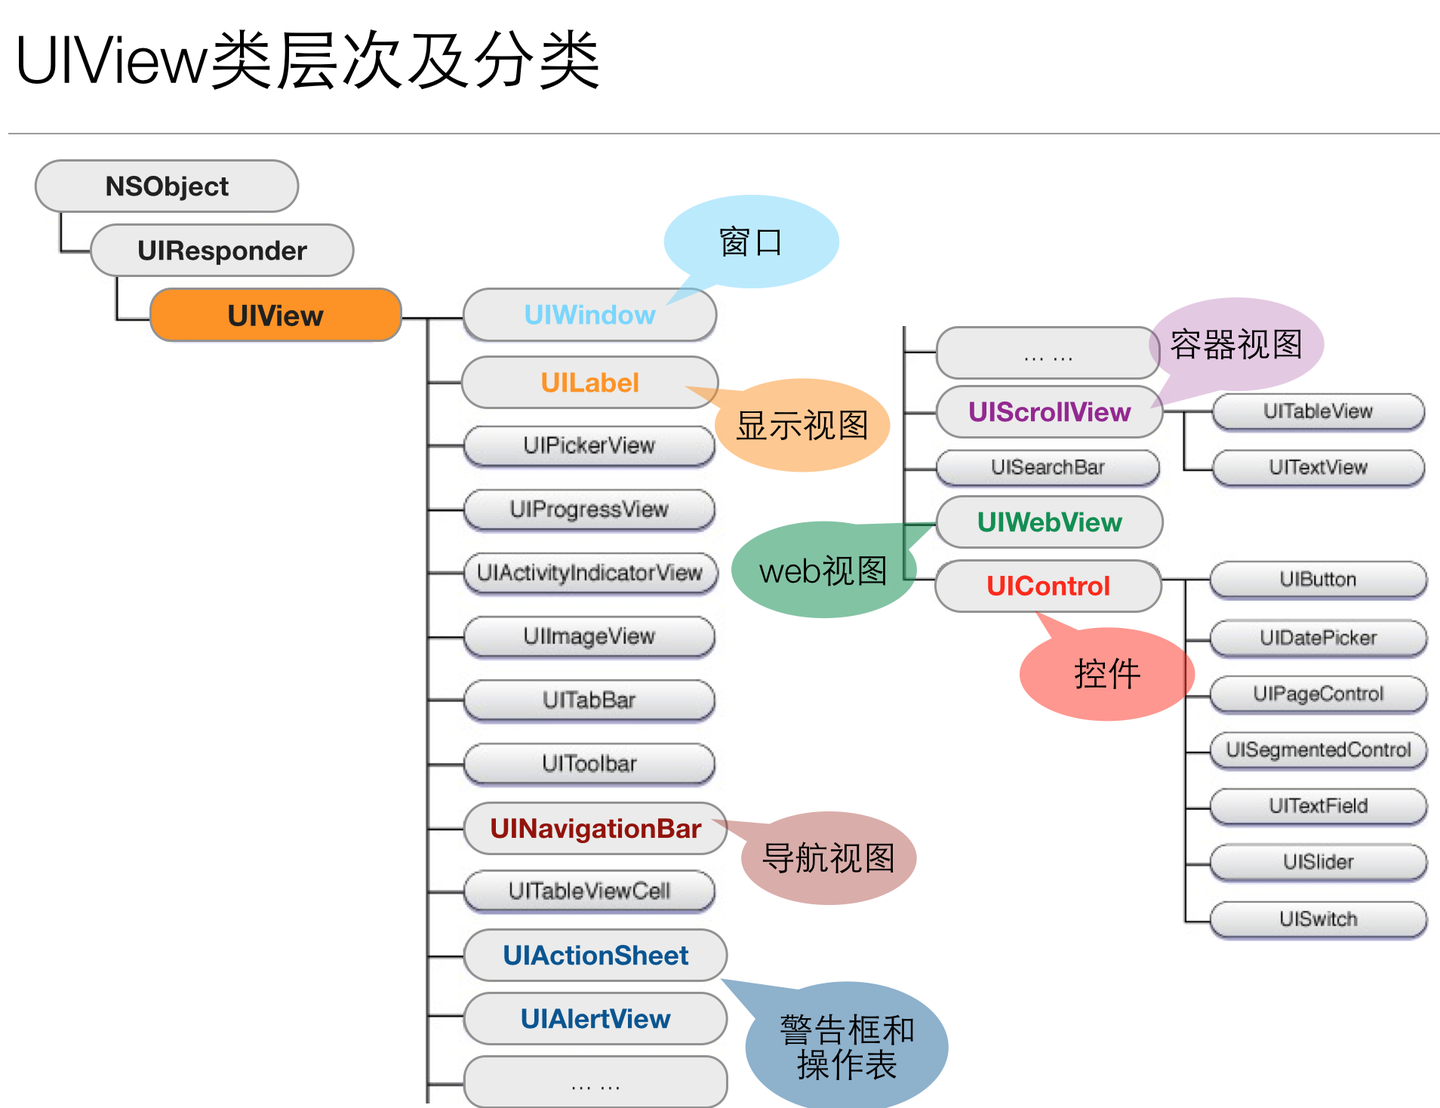1440x1108 pixels.
Task: Click the UIWebView node
Action: click(x=1048, y=522)
